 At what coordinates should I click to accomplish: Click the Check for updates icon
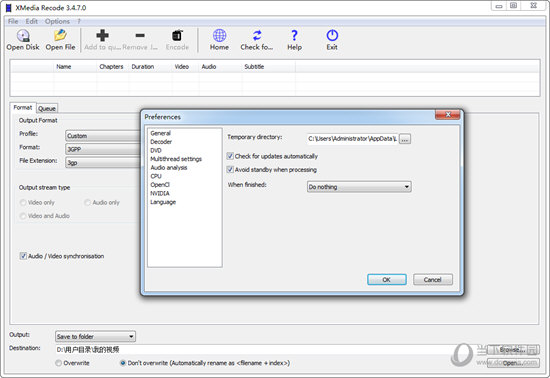[x=257, y=35]
